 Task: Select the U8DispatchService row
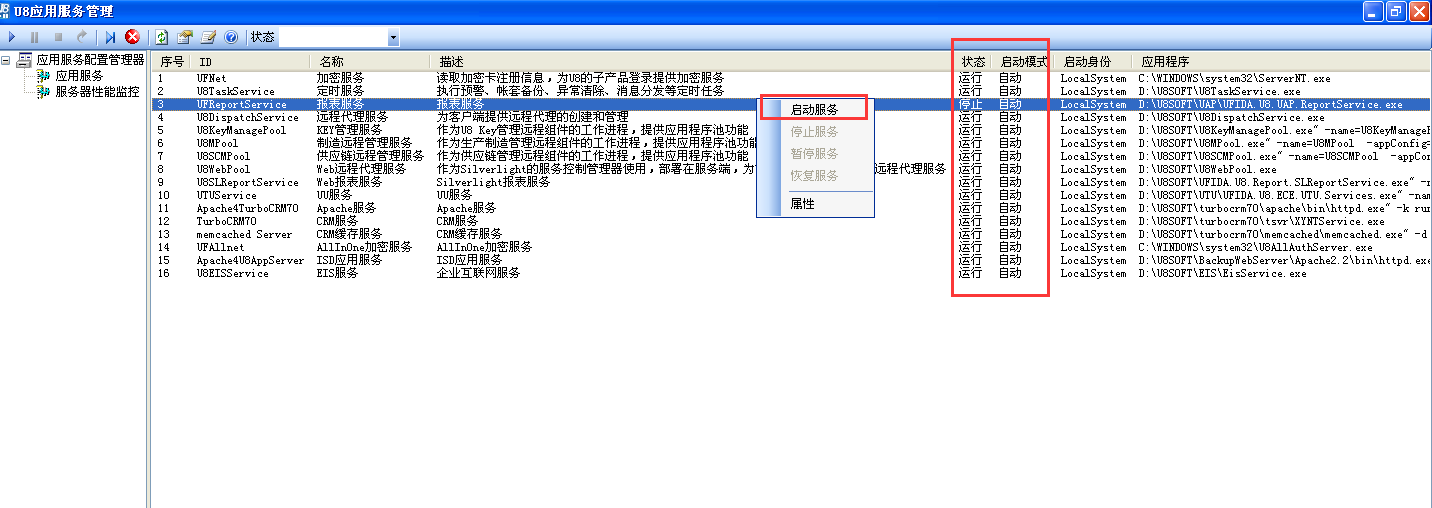tap(792, 117)
